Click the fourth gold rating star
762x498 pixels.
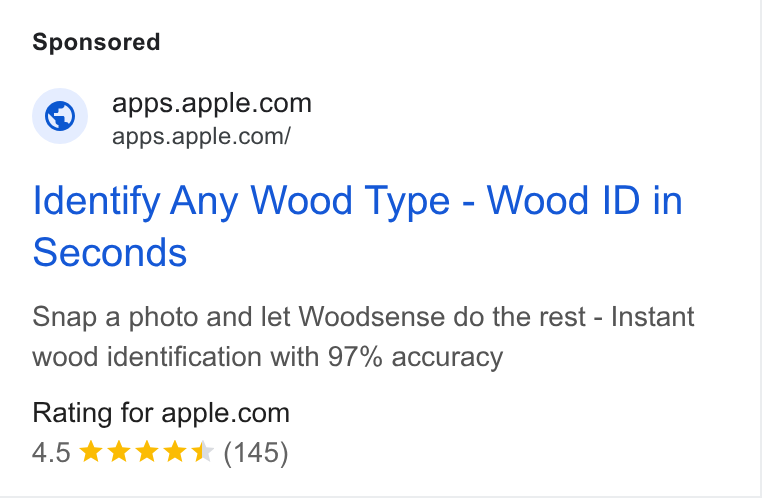coord(174,451)
